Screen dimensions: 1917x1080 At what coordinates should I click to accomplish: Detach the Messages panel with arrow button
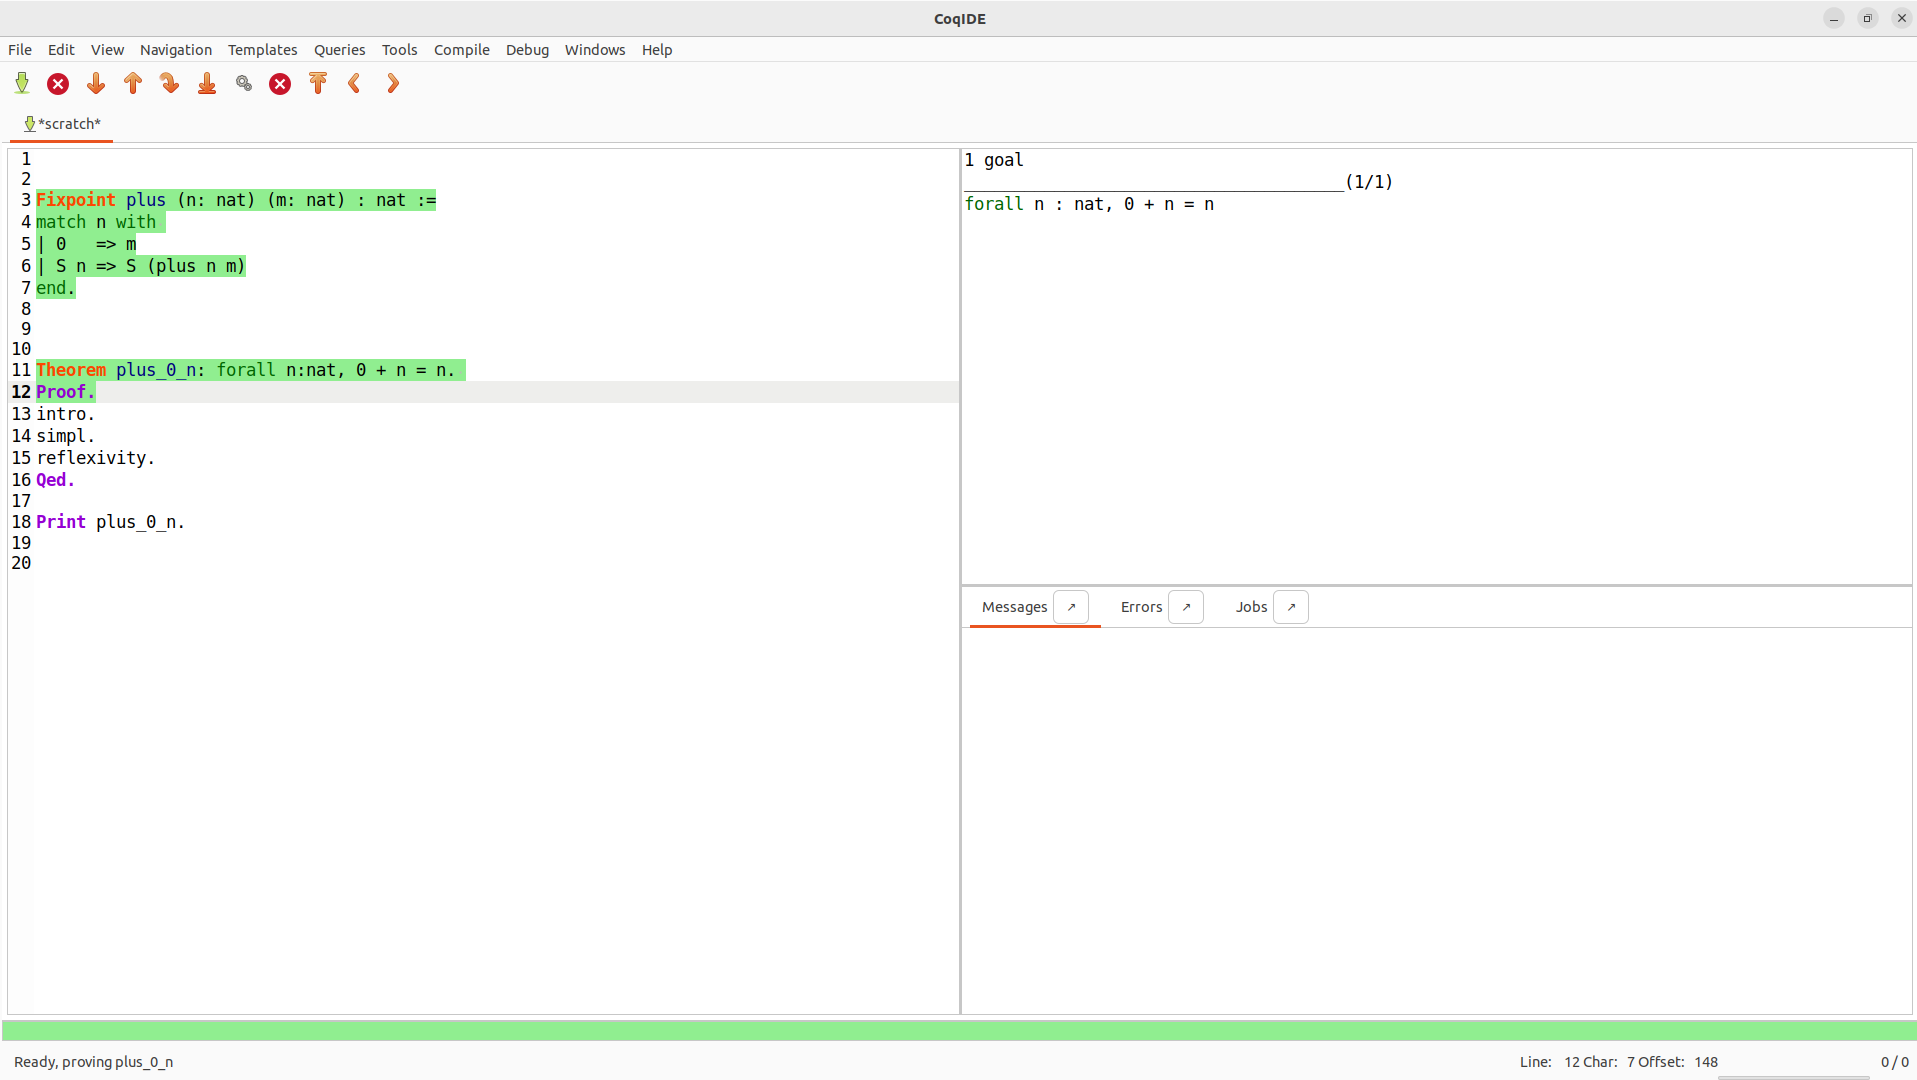(x=1071, y=607)
